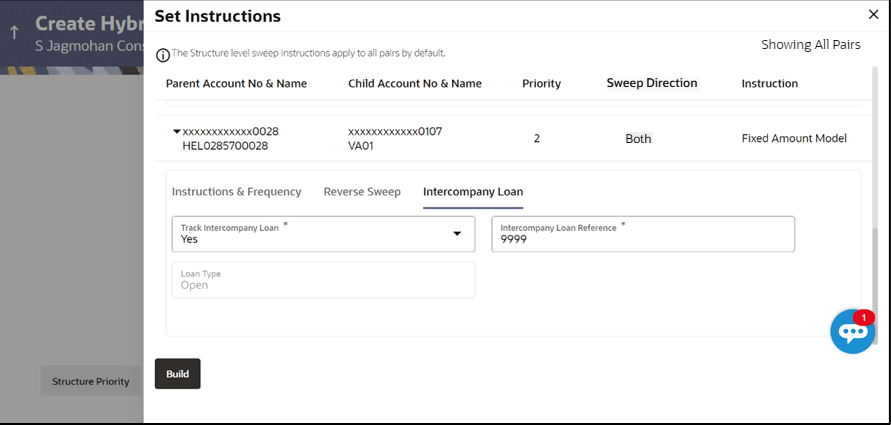Click the back arrow beside Create Hybrid heading
This screenshot has width=891, height=425.
click(14, 32)
